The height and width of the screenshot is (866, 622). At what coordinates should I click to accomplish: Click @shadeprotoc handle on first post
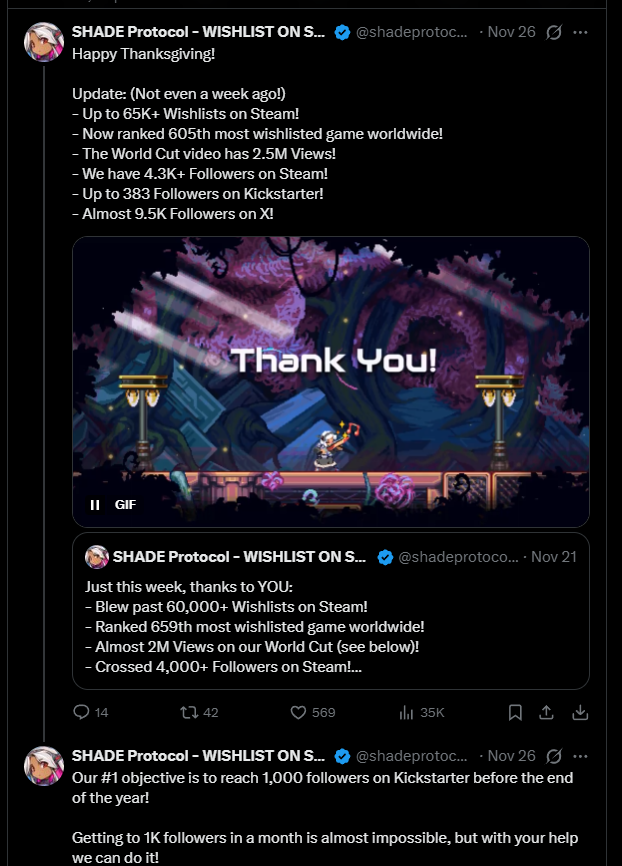click(x=412, y=32)
